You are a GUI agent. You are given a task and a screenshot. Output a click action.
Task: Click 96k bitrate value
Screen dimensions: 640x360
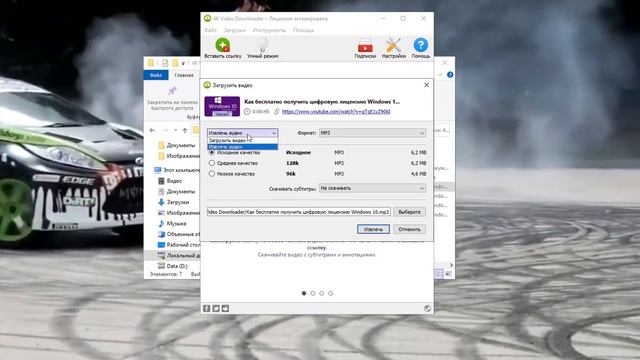click(291, 173)
